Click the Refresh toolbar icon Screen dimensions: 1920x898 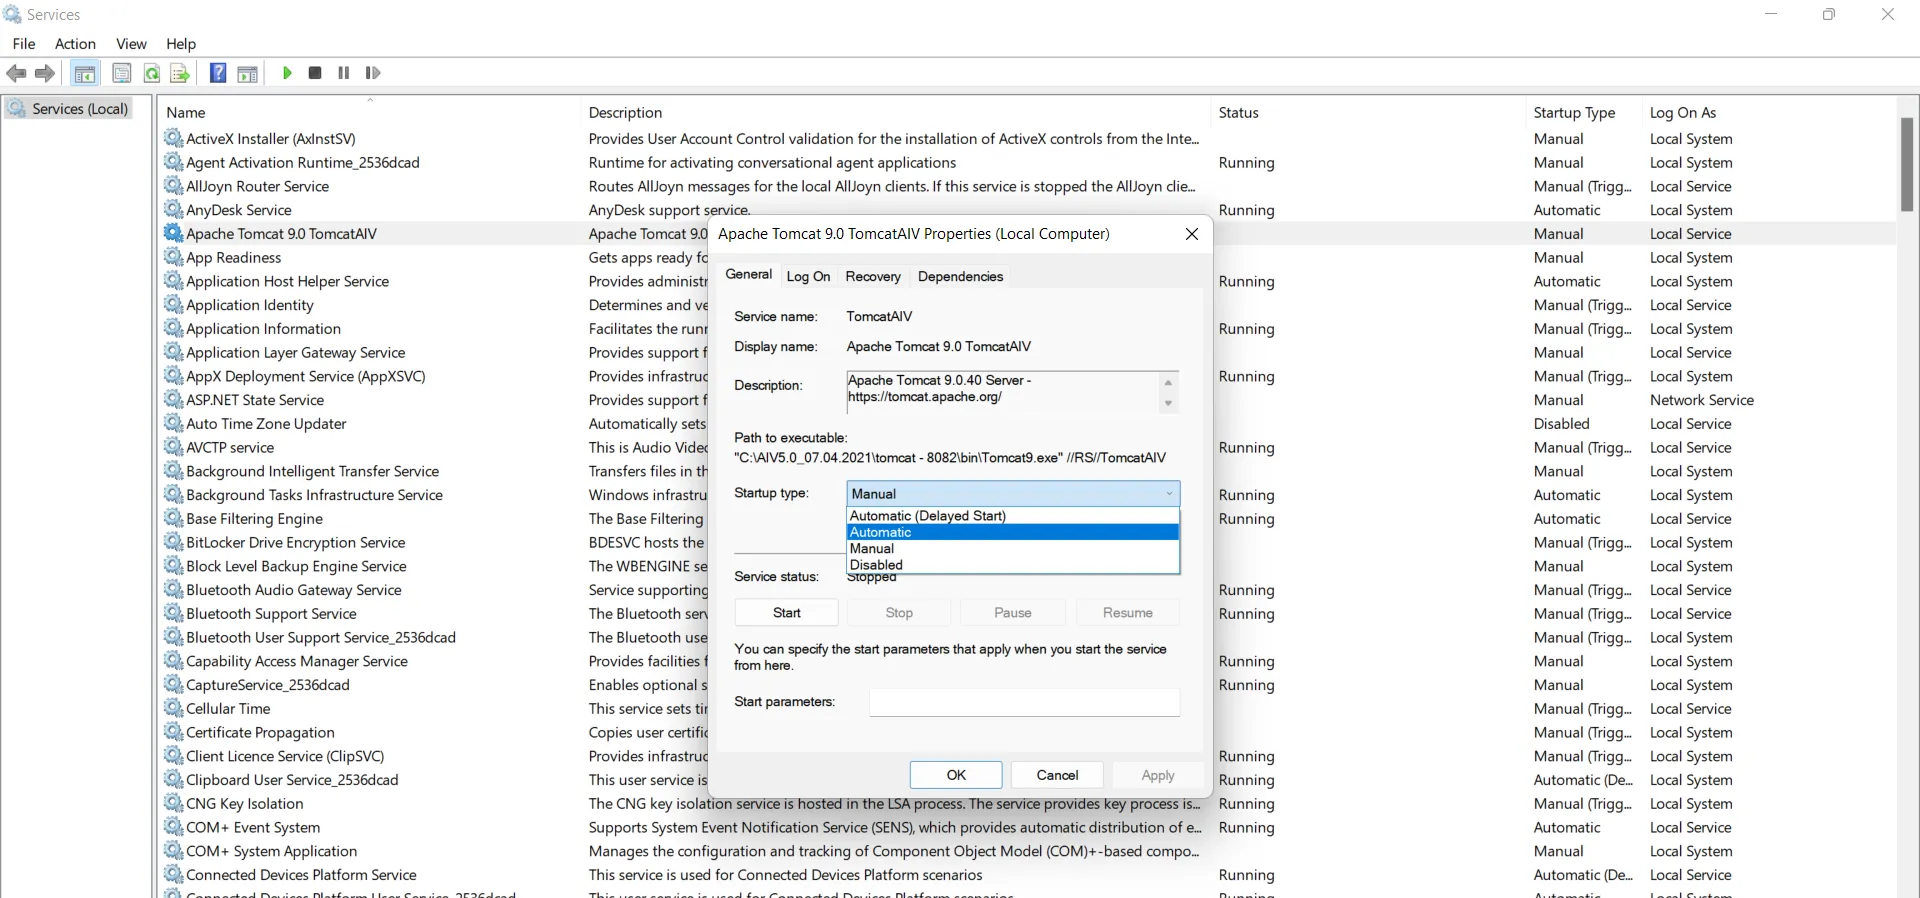click(151, 73)
